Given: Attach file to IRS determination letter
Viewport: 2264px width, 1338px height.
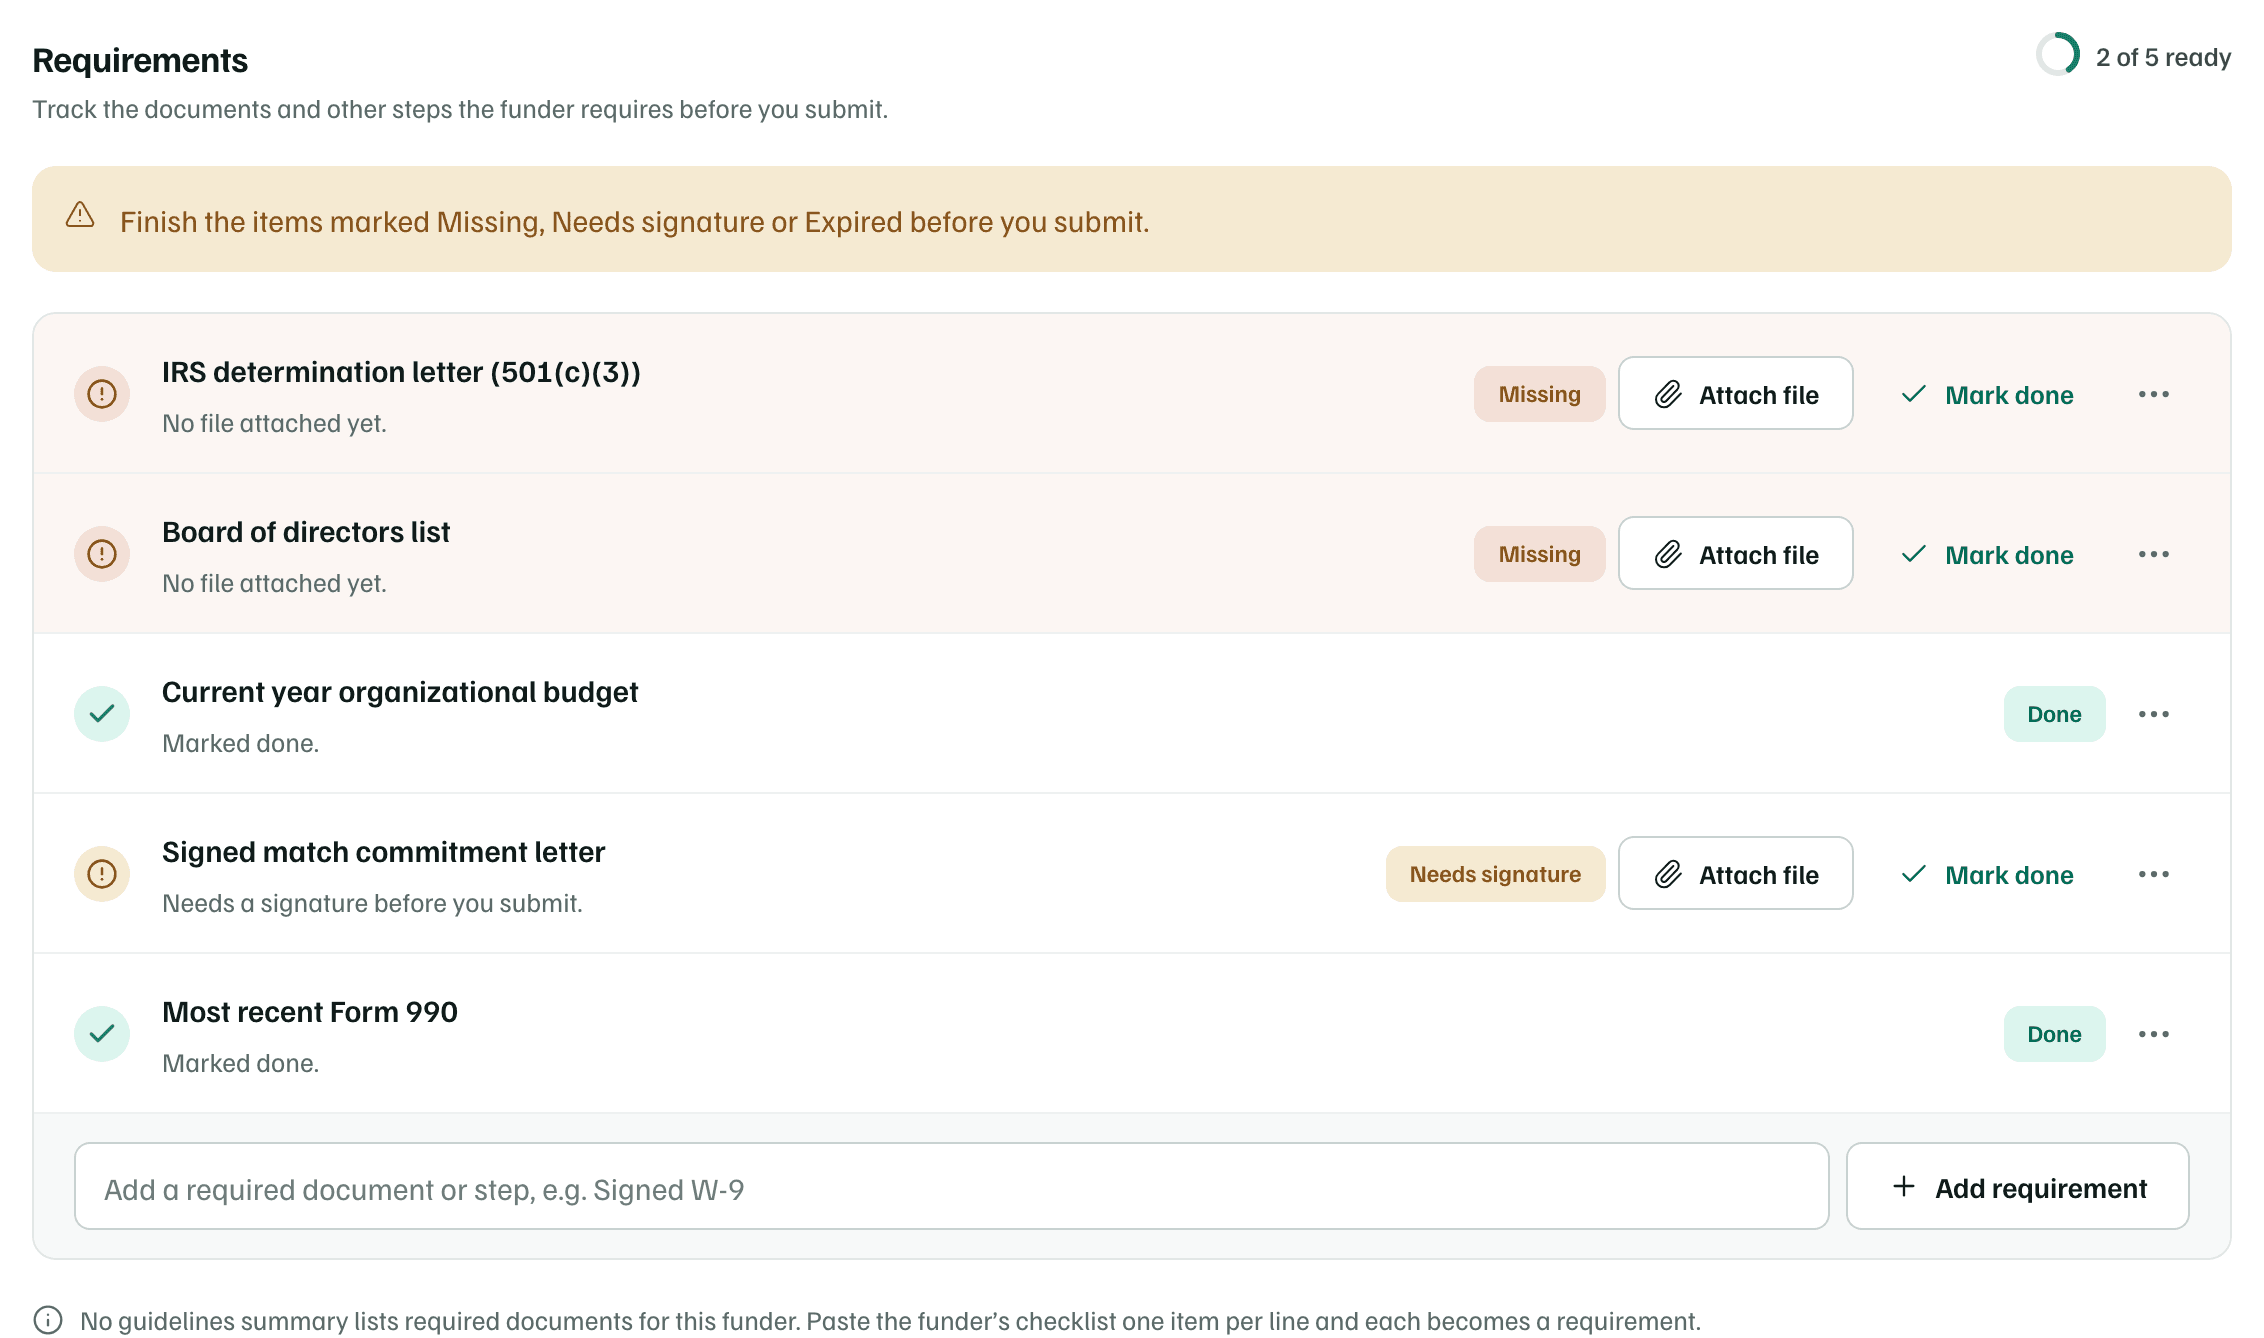Looking at the screenshot, I should [1736, 394].
